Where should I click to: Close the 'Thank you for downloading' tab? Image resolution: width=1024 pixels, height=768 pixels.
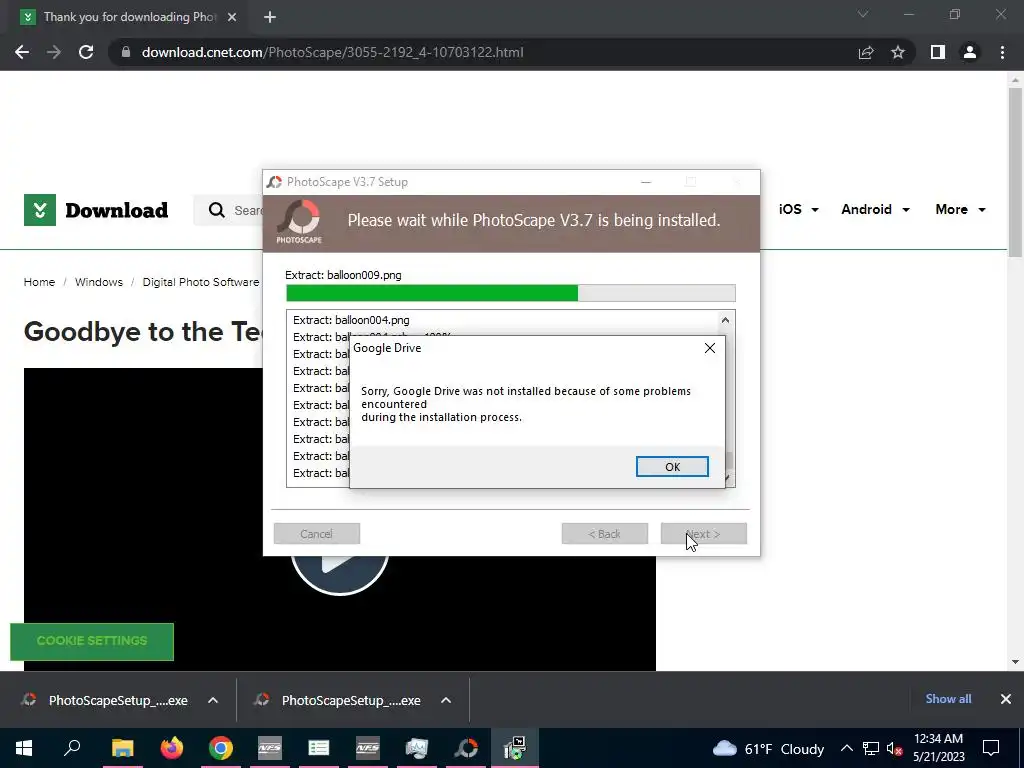click(x=232, y=17)
